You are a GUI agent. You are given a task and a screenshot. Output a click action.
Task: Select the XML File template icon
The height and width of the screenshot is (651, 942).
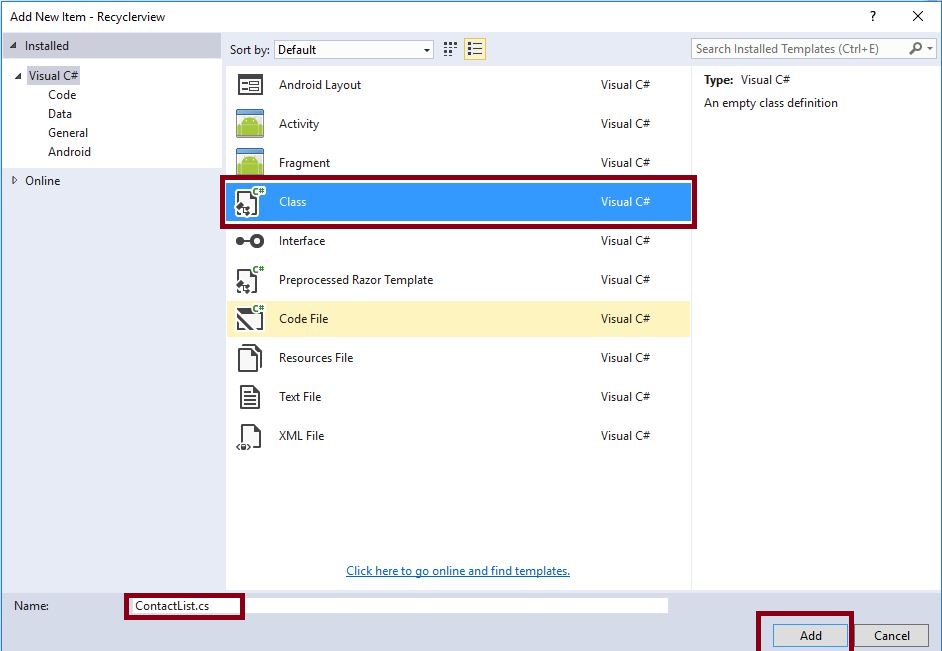coord(249,437)
